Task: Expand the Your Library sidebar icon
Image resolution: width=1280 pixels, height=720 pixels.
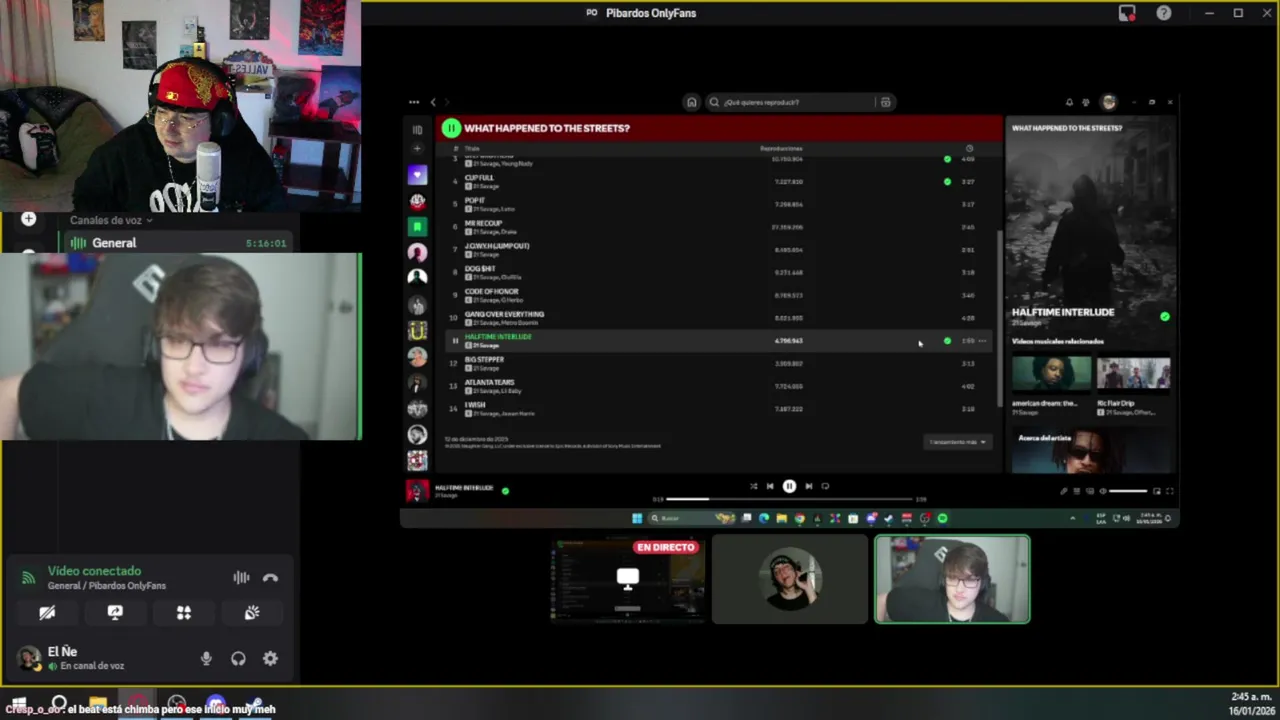Action: tap(417, 130)
